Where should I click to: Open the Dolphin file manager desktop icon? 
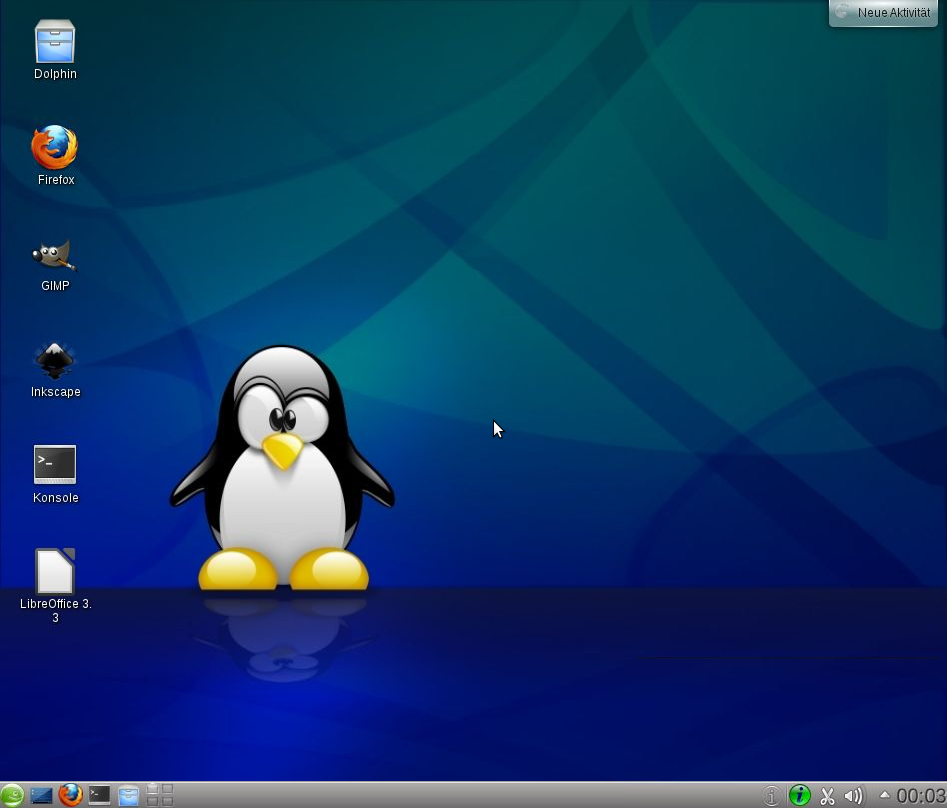pos(55,50)
